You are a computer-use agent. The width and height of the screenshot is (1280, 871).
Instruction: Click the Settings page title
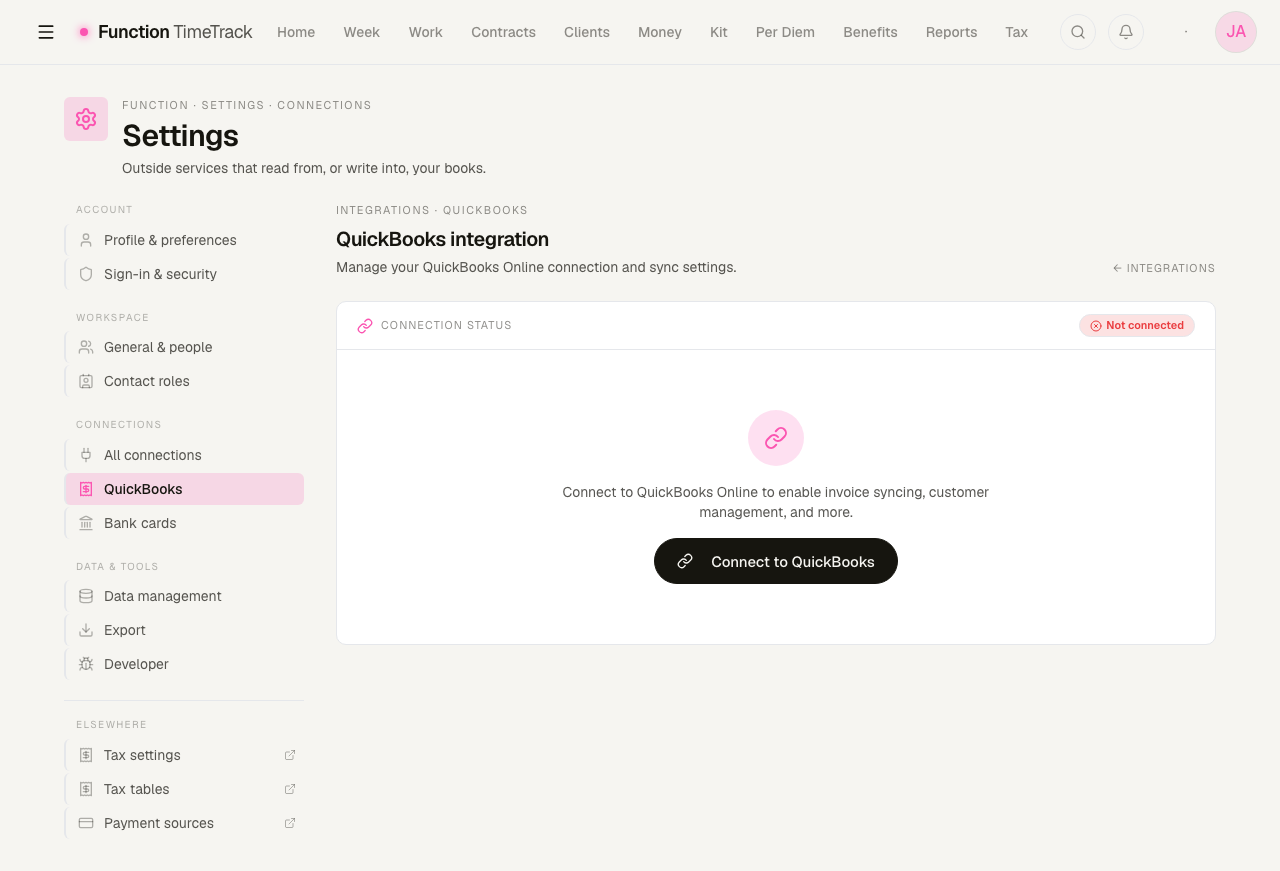[180, 135]
